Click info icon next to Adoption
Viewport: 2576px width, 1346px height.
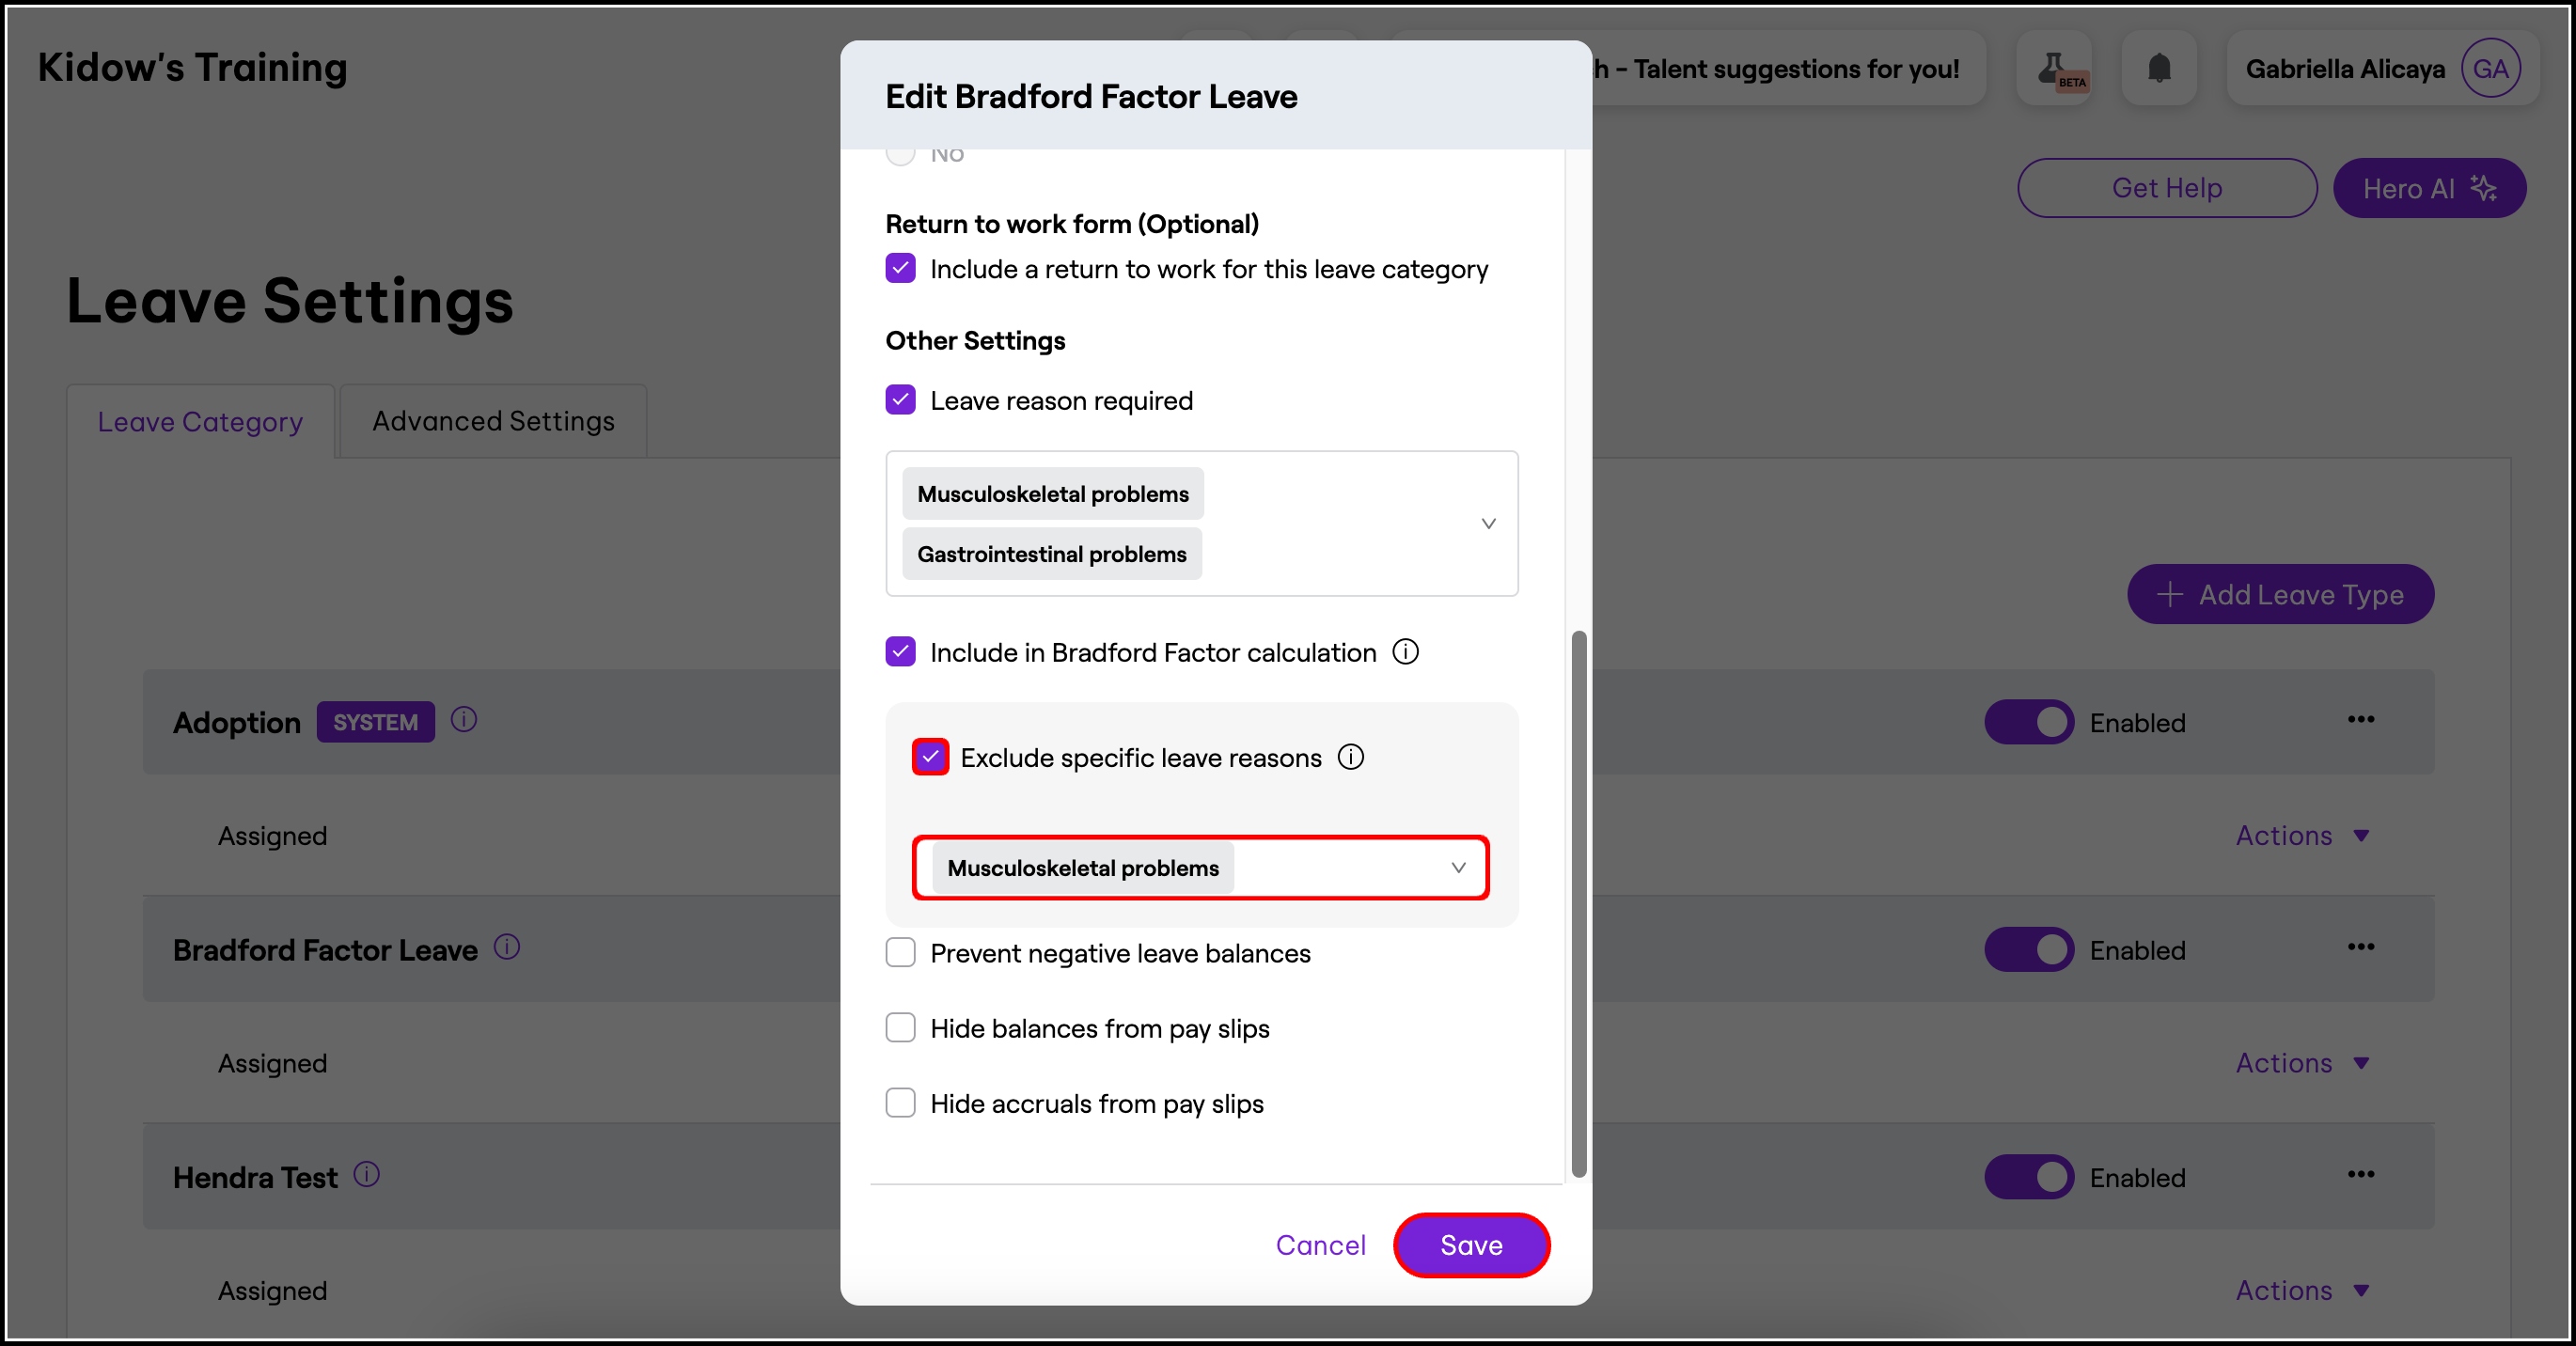pos(463,720)
